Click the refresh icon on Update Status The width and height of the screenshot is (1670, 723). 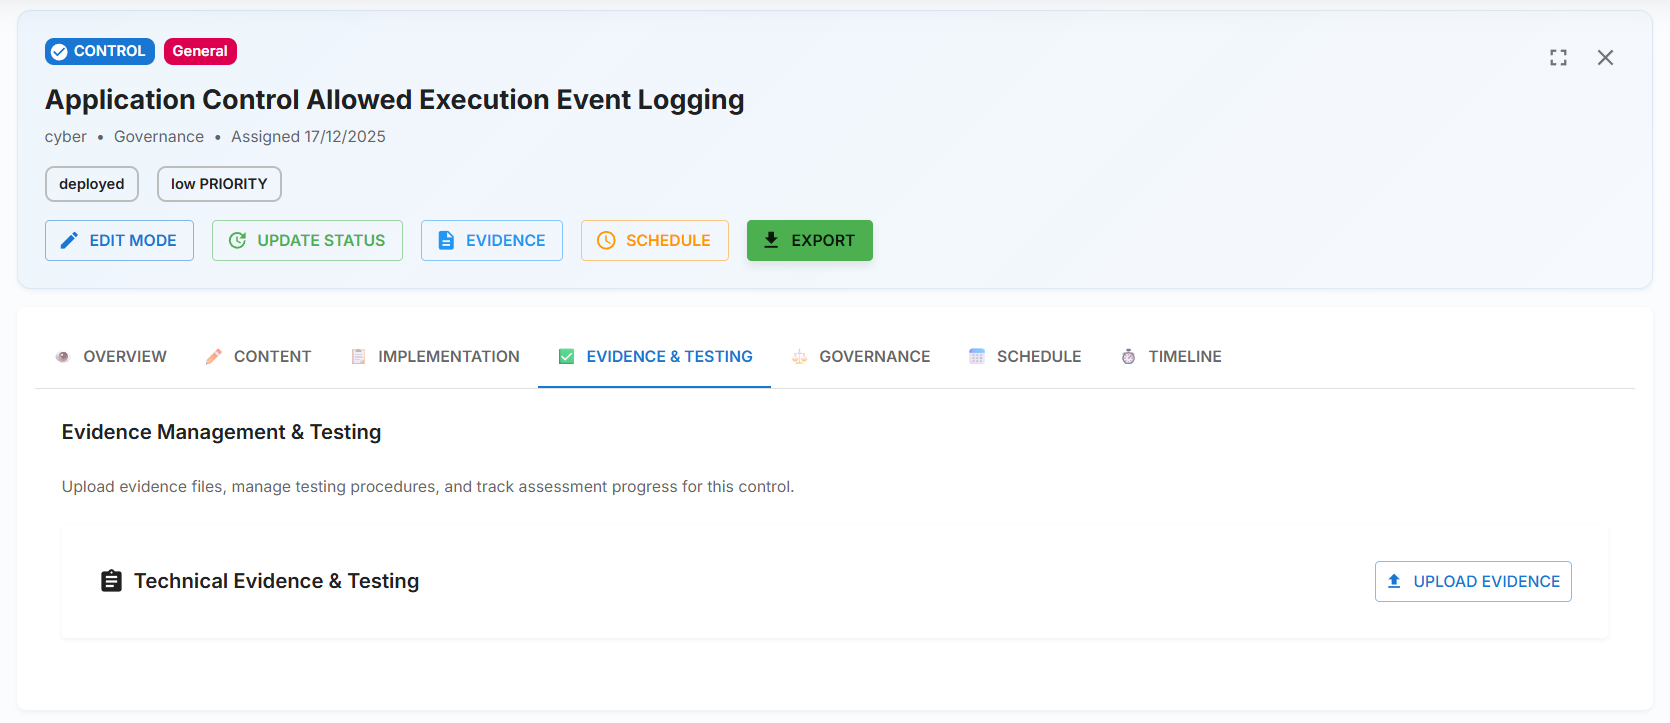coord(237,240)
